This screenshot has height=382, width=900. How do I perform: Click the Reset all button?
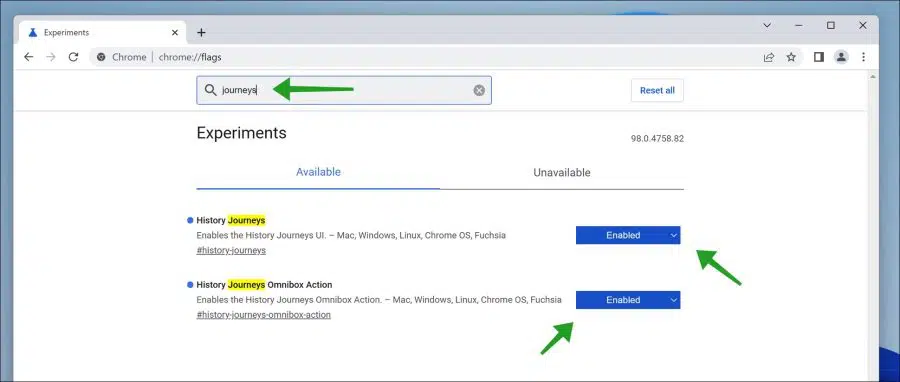pyautogui.click(x=657, y=90)
